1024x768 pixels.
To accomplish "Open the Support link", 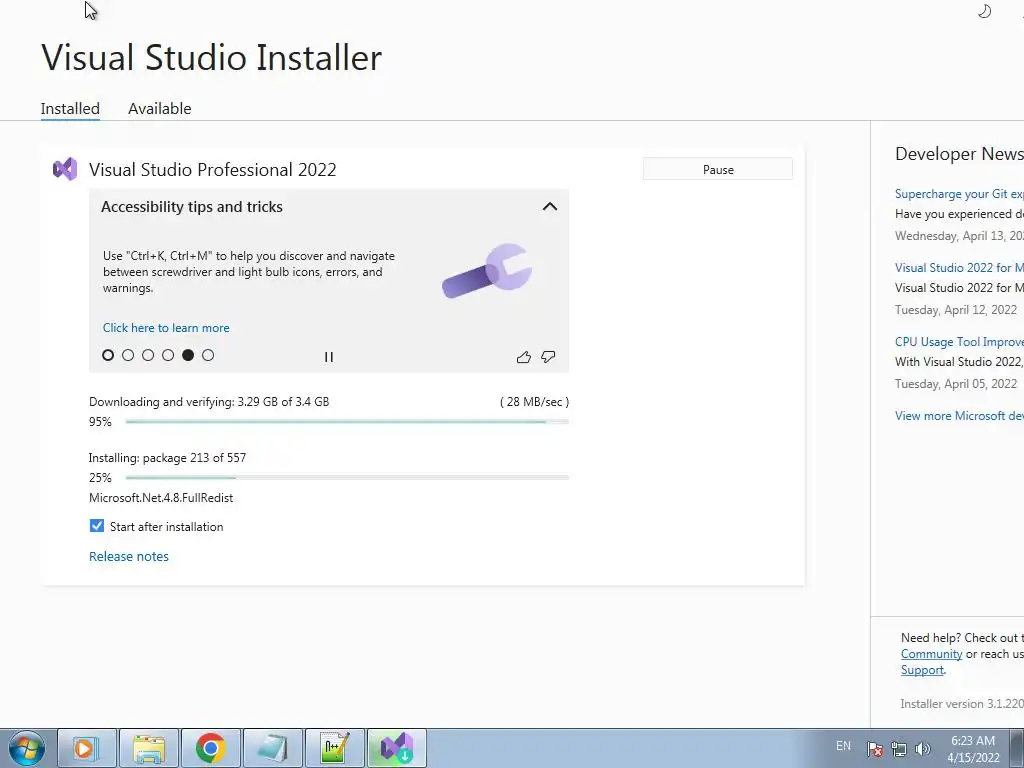I will [922, 670].
